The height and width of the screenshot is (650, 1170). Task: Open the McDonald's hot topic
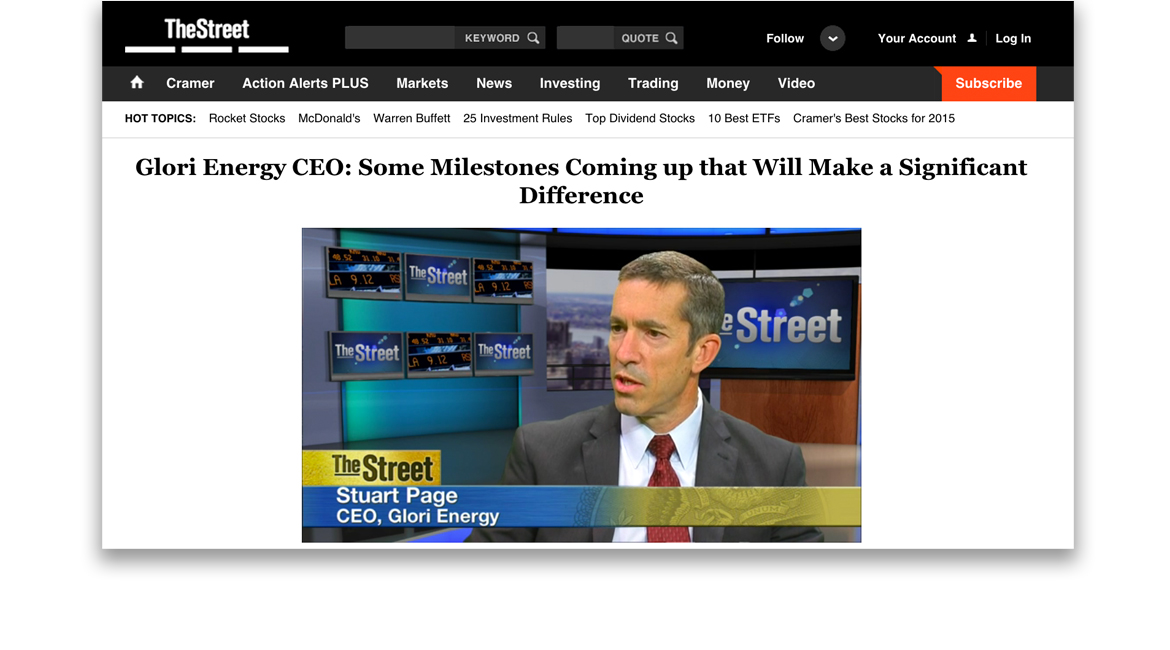coord(329,119)
